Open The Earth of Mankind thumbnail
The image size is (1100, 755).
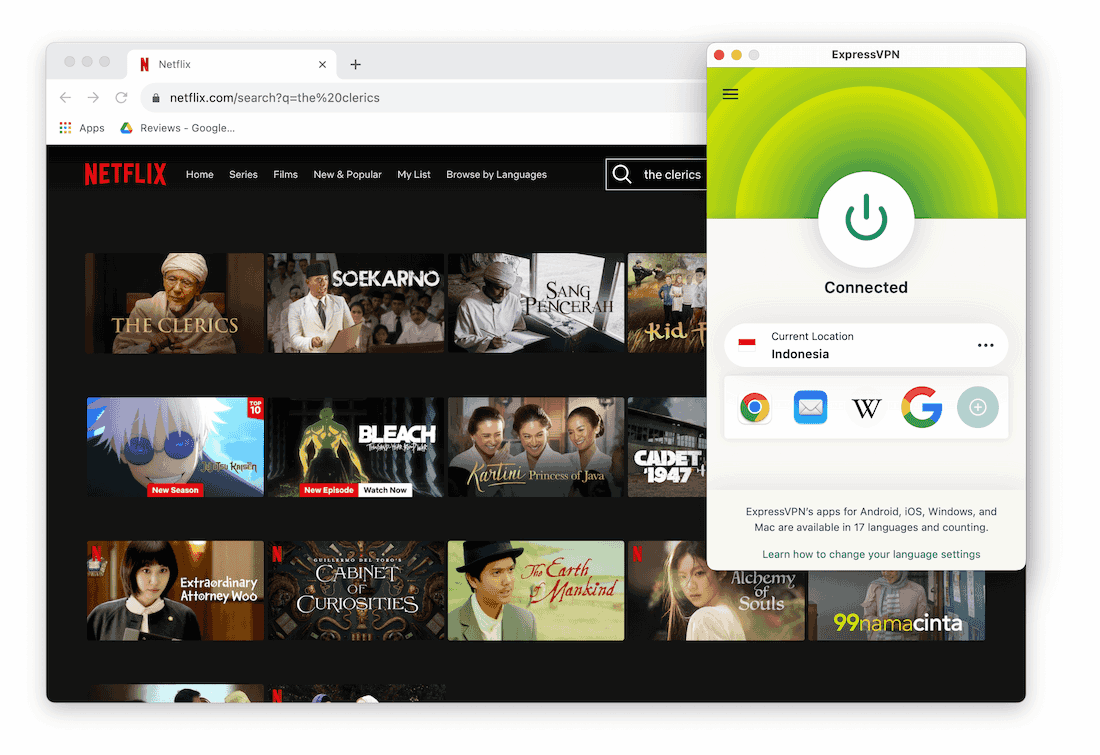coord(536,590)
